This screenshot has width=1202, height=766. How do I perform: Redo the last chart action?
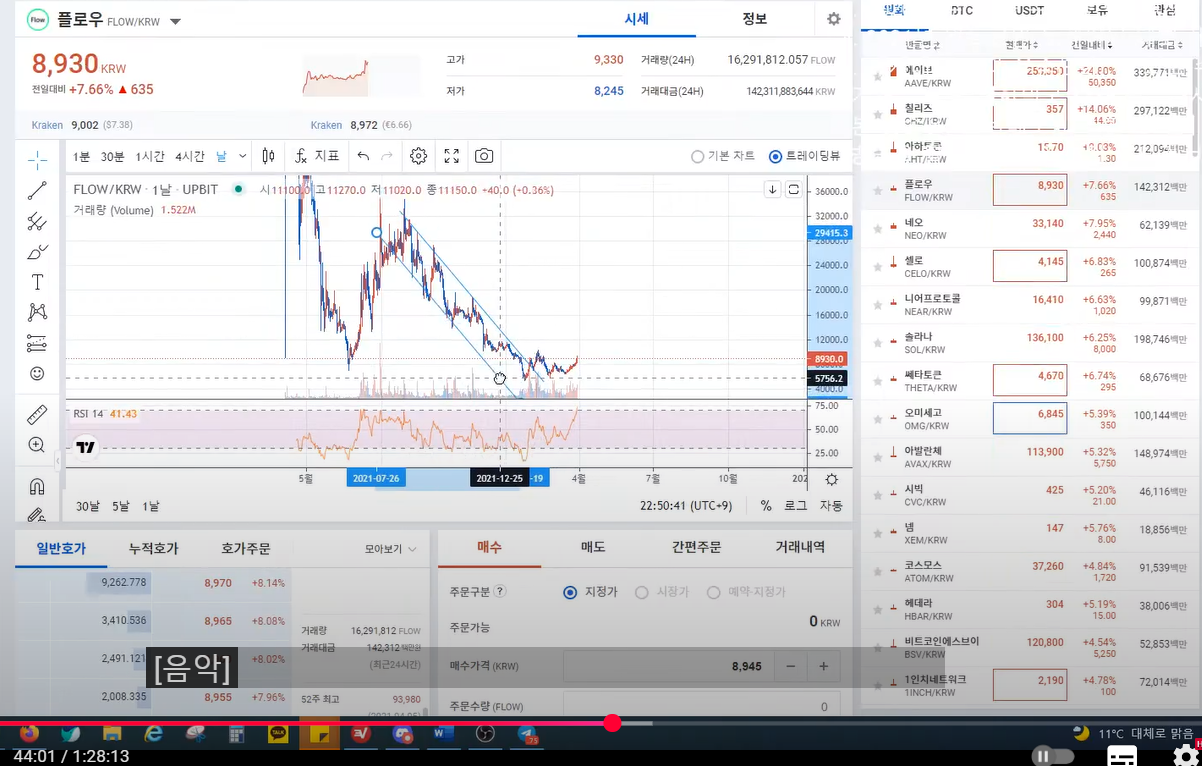[387, 156]
